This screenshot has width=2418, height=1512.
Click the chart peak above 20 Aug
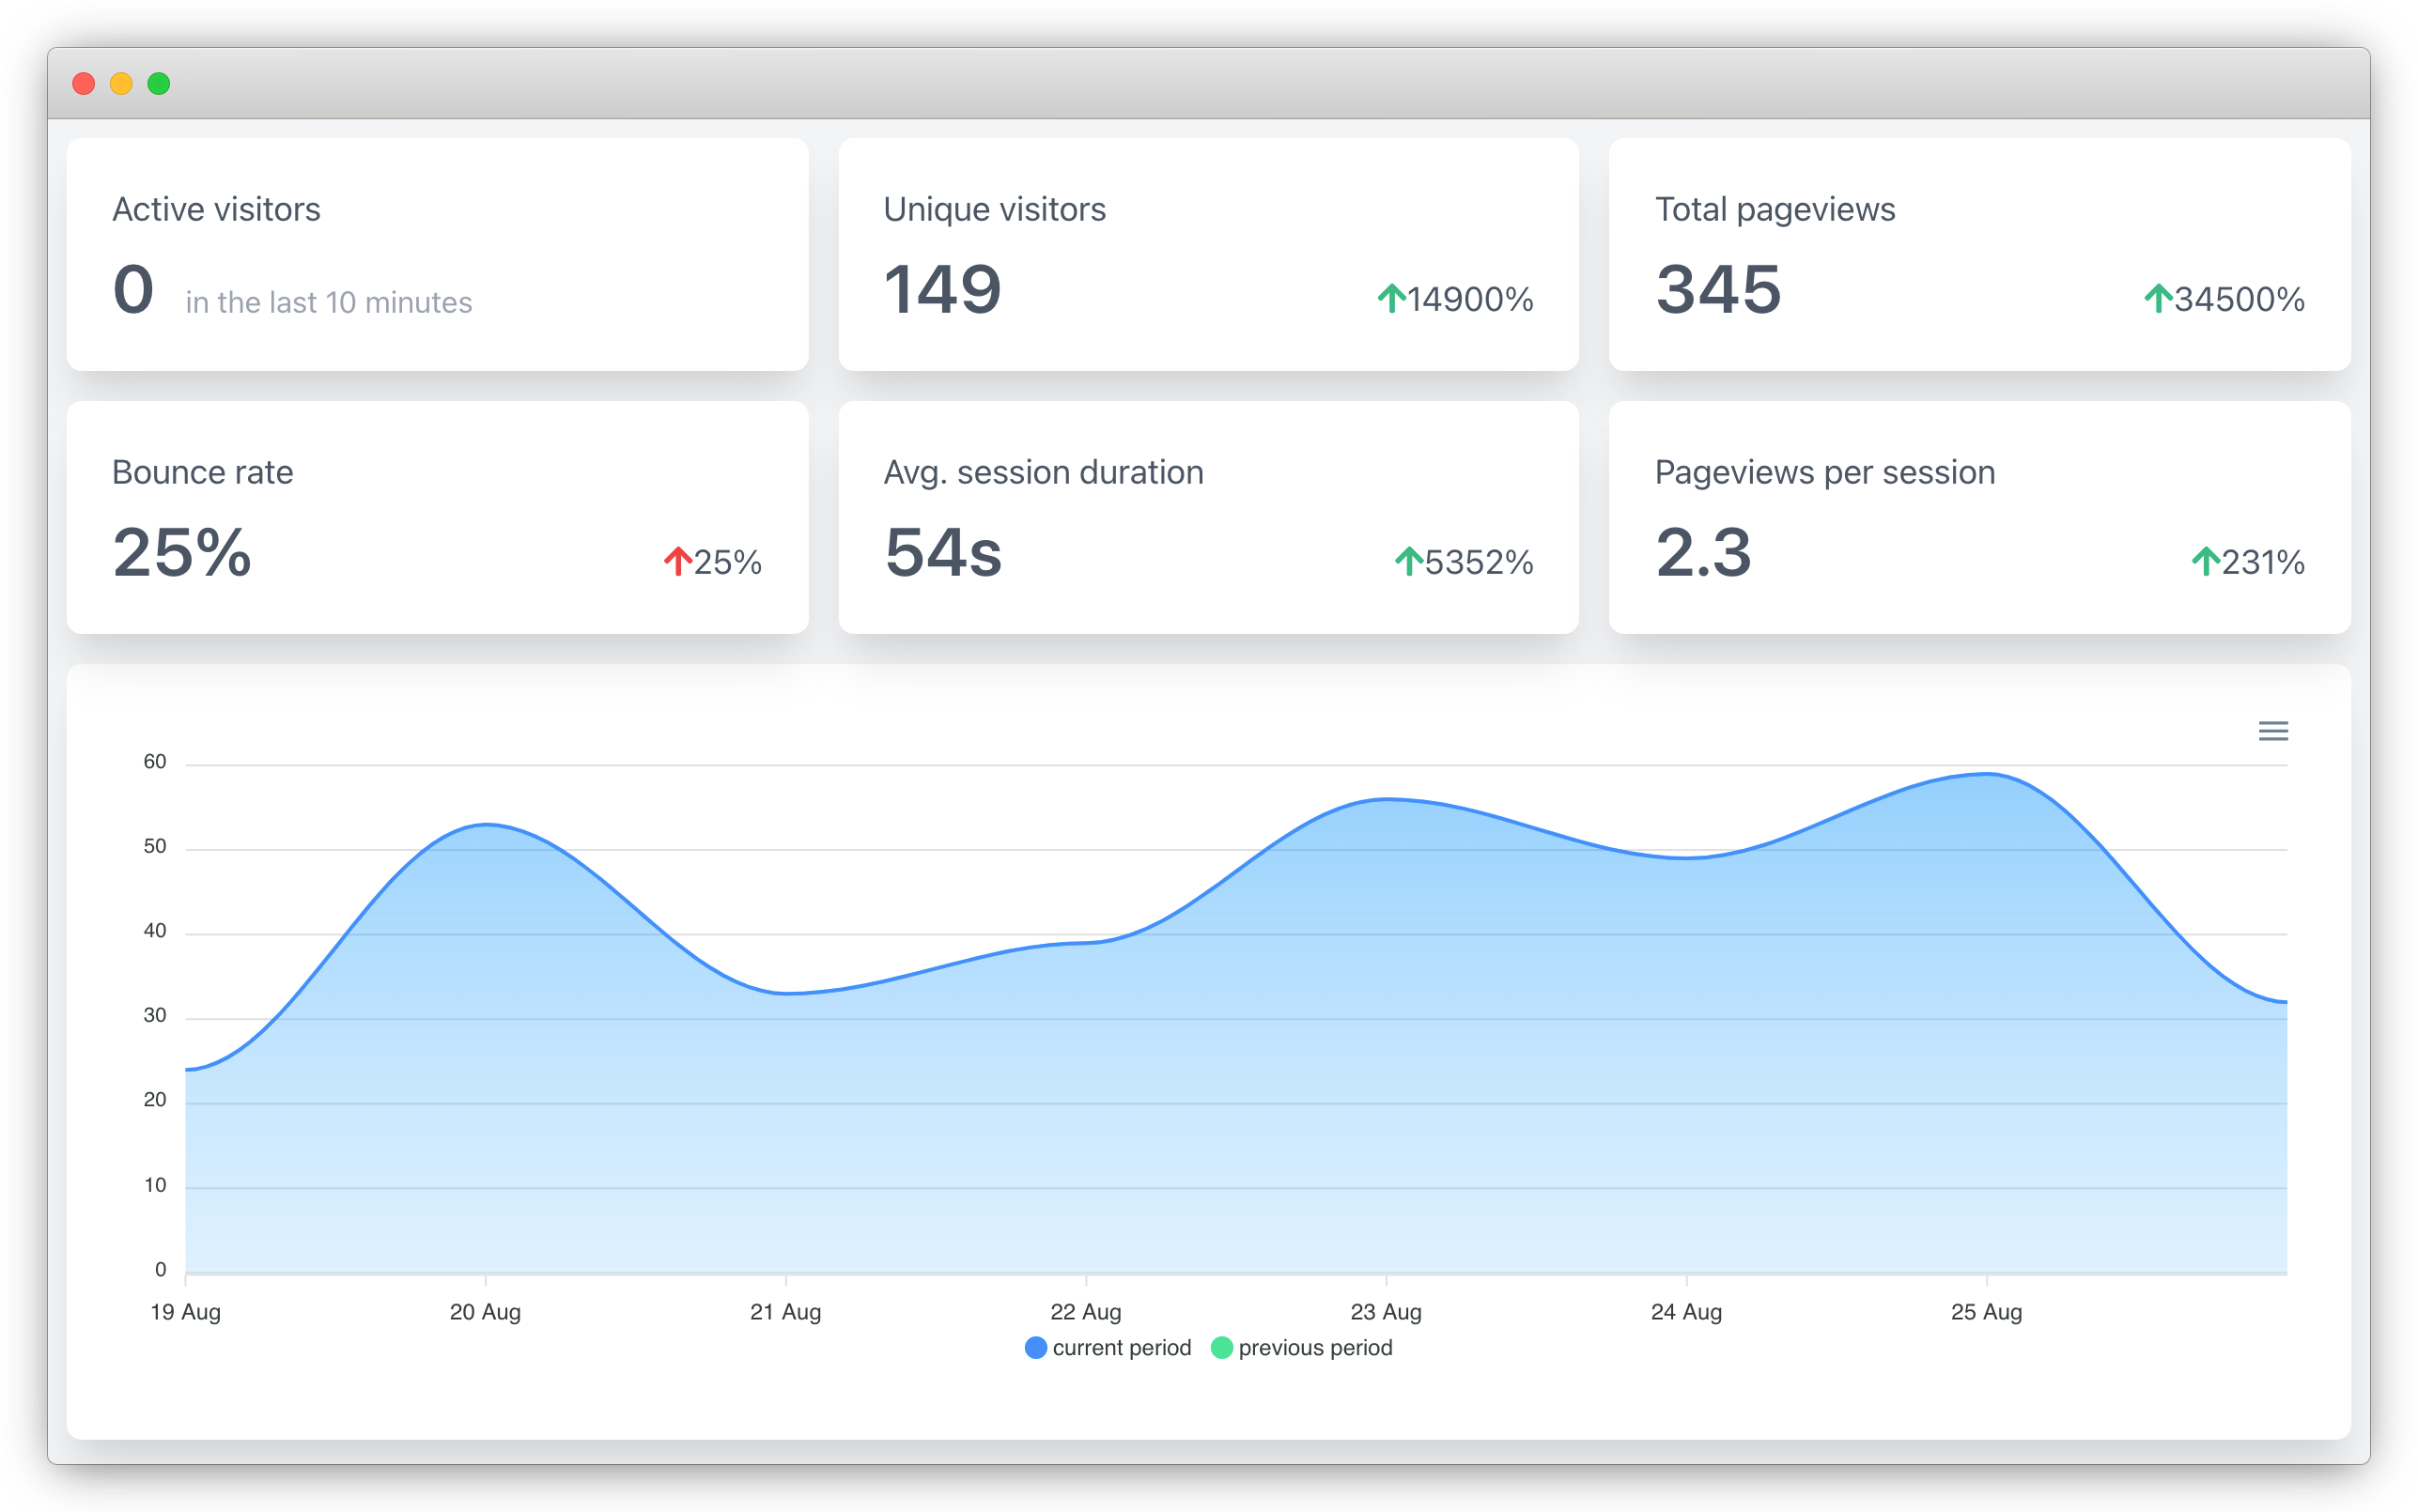coord(486,825)
